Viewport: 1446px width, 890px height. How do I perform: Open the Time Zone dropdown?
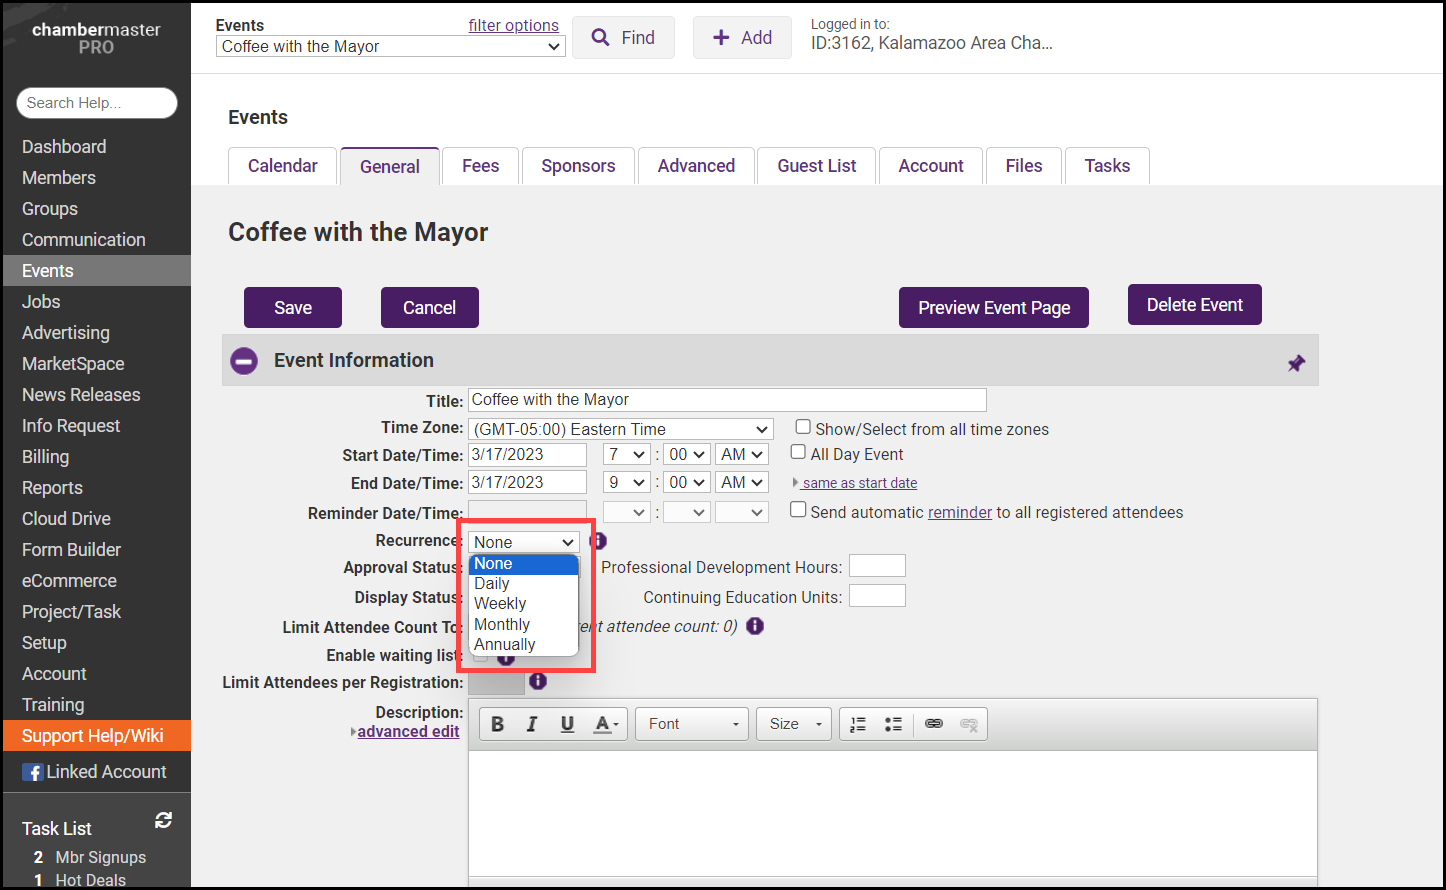(x=620, y=429)
